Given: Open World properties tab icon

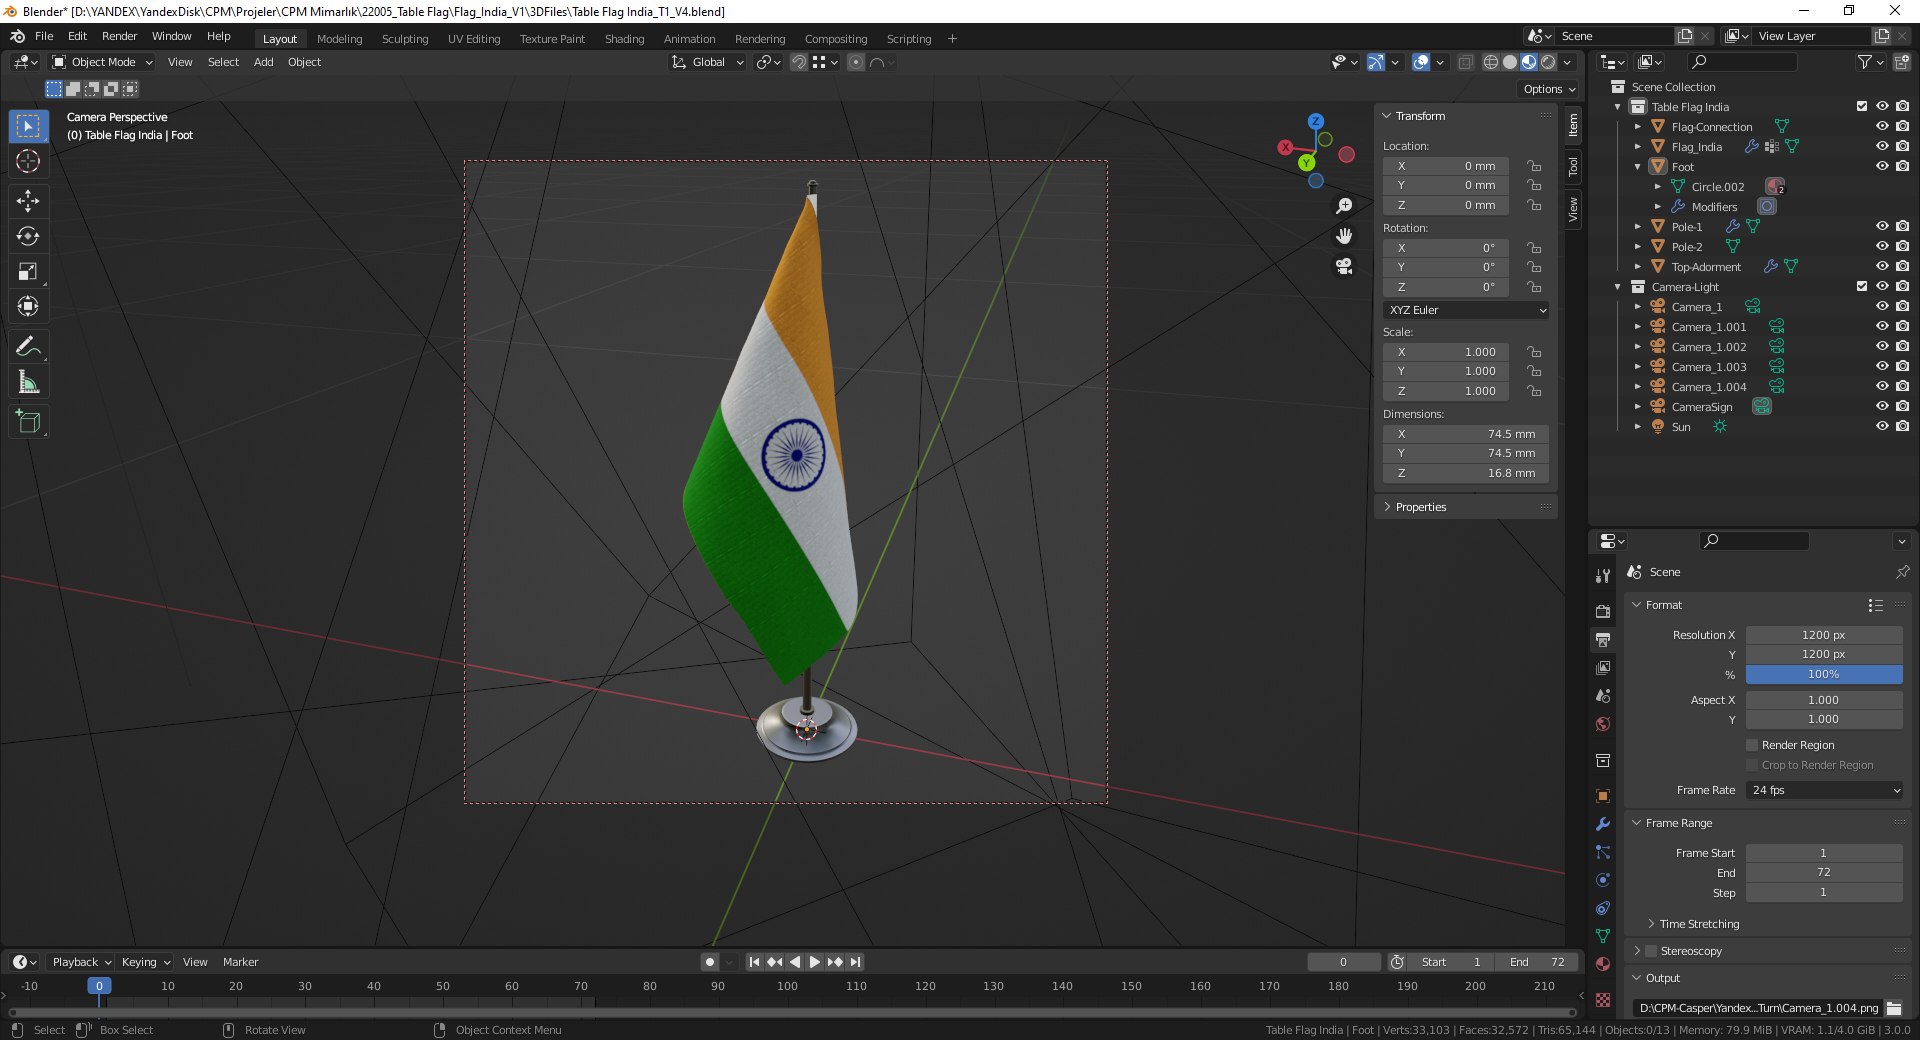Looking at the screenshot, I should (x=1603, y=724).
